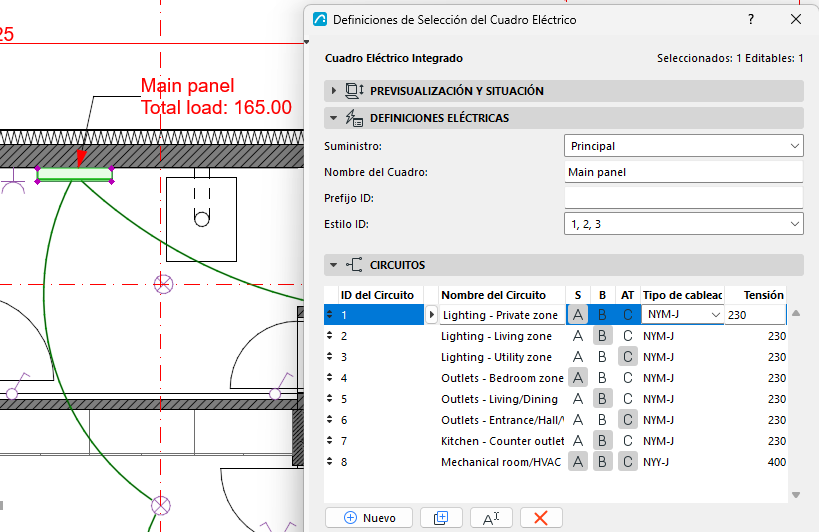Image resolution: width=819 pixels, height=532 pixels.
Task: Click the ID del Circuito column header
Action: [377, 295]
